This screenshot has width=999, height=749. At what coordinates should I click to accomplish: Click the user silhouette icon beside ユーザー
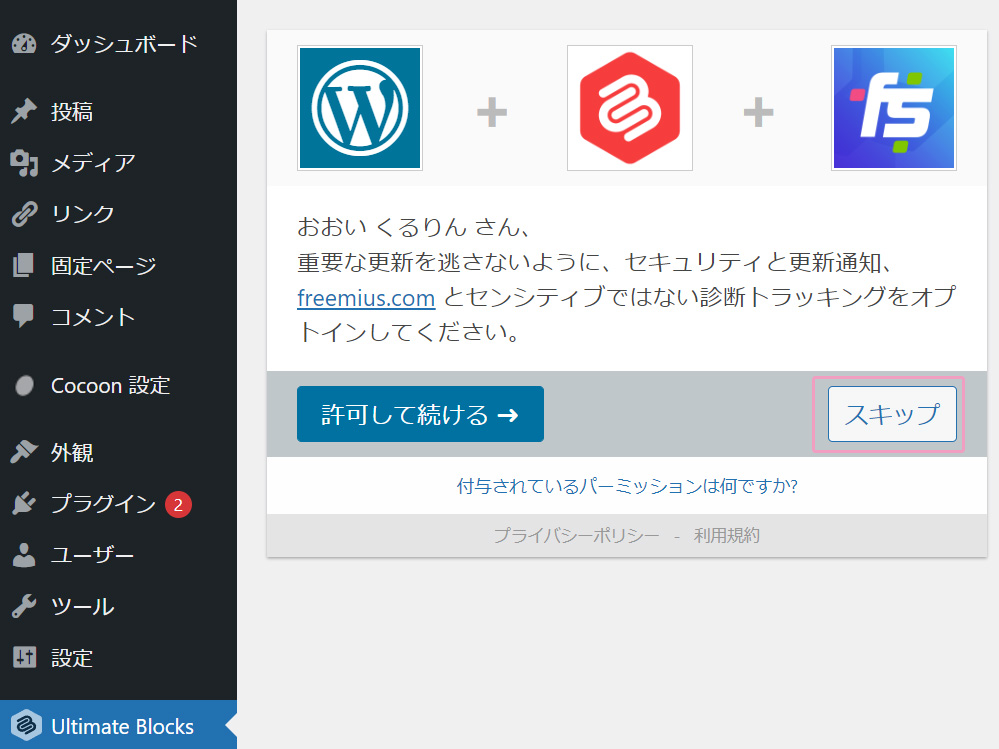pos(24,555)
